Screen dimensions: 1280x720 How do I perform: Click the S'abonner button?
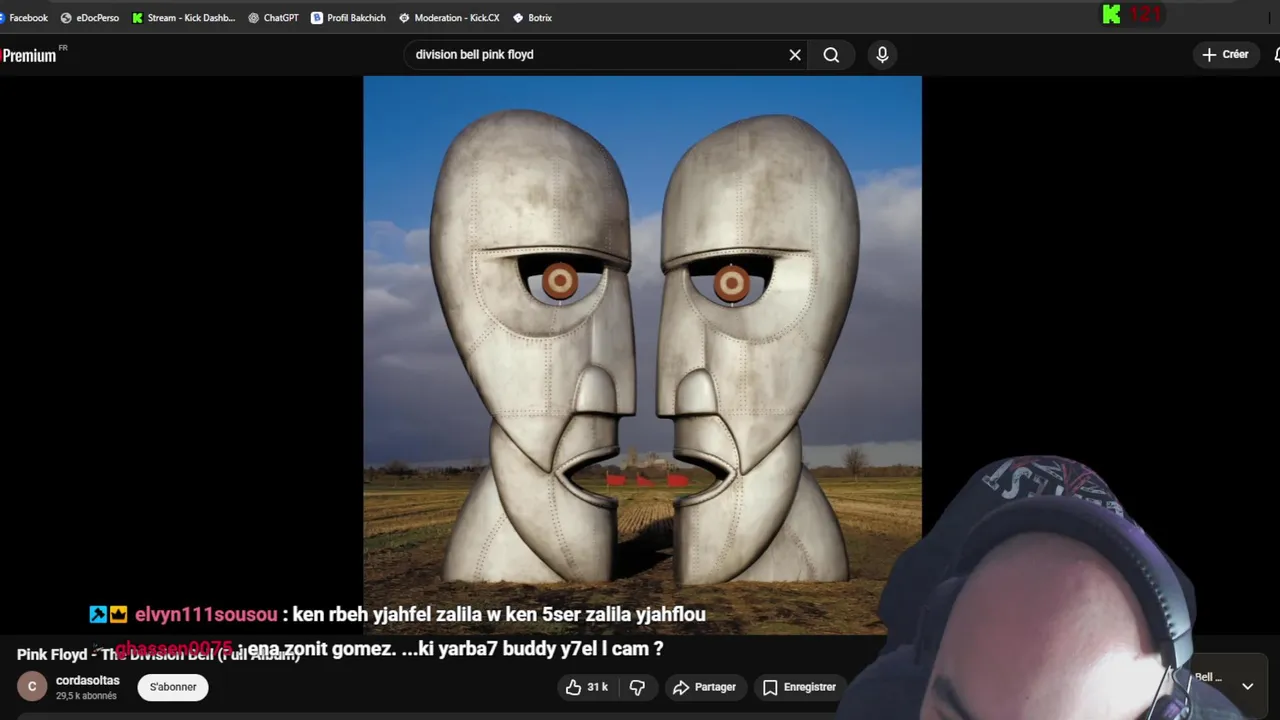point(173,687)
